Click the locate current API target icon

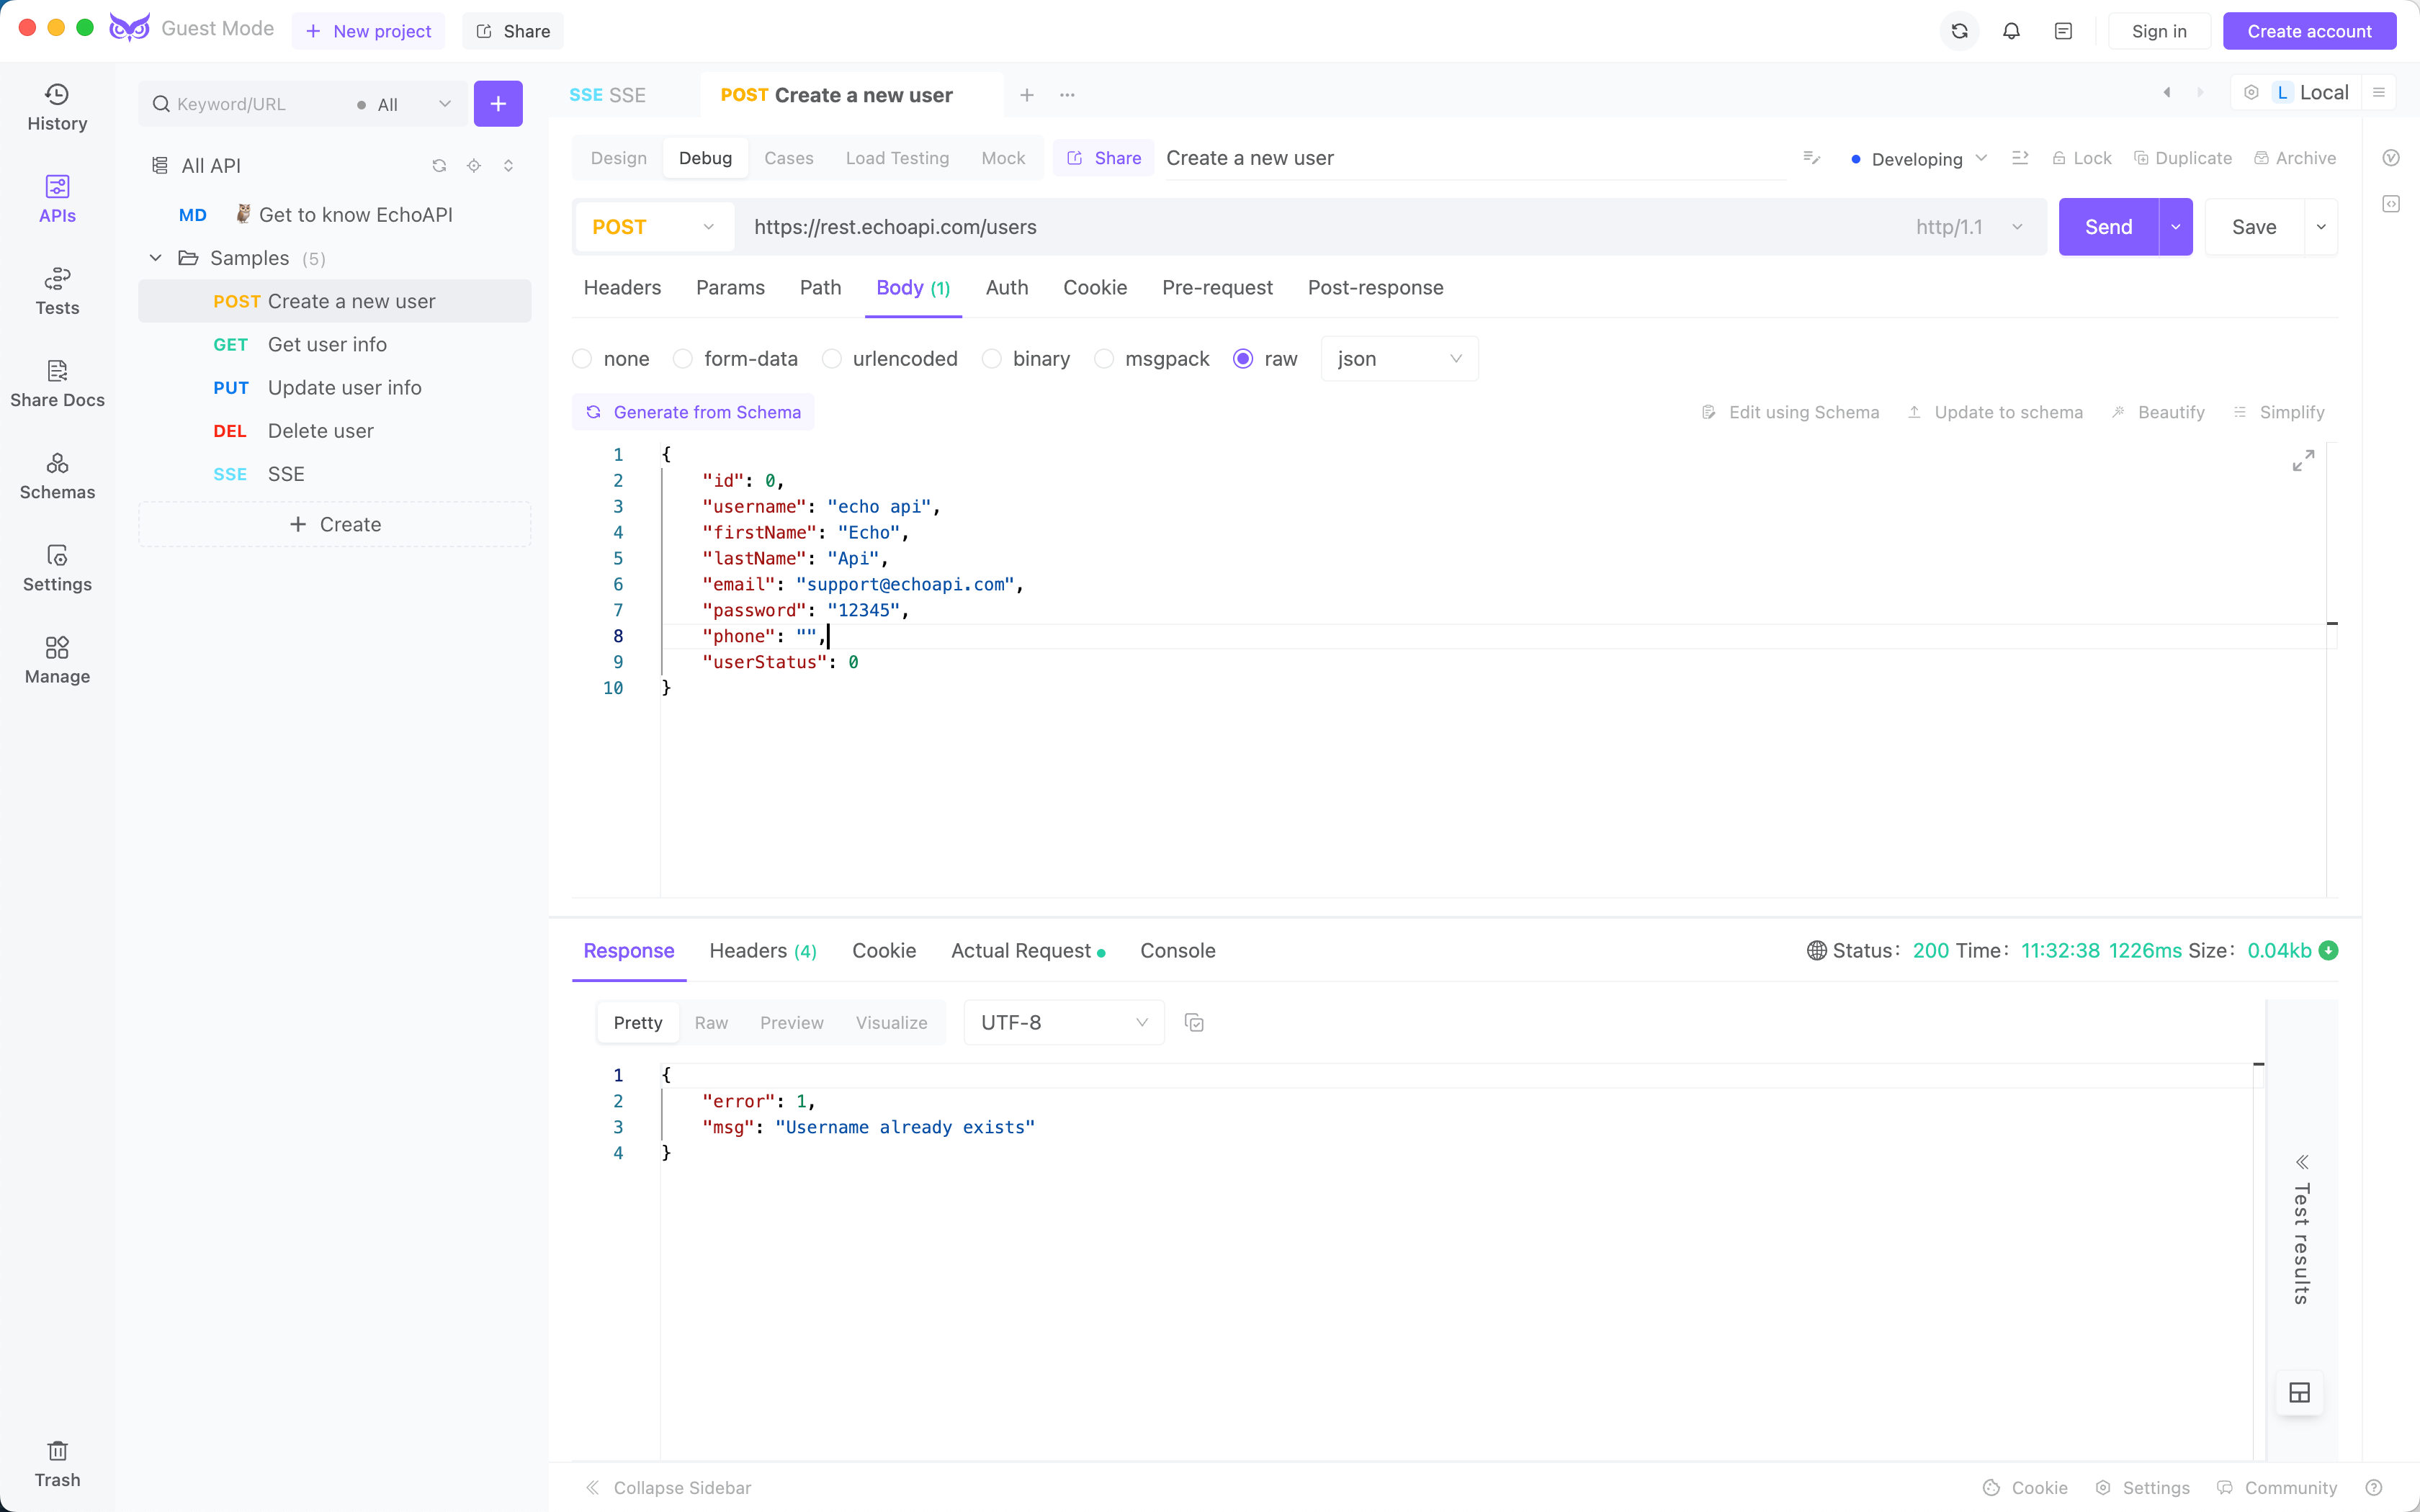click(x=474, y=166)
